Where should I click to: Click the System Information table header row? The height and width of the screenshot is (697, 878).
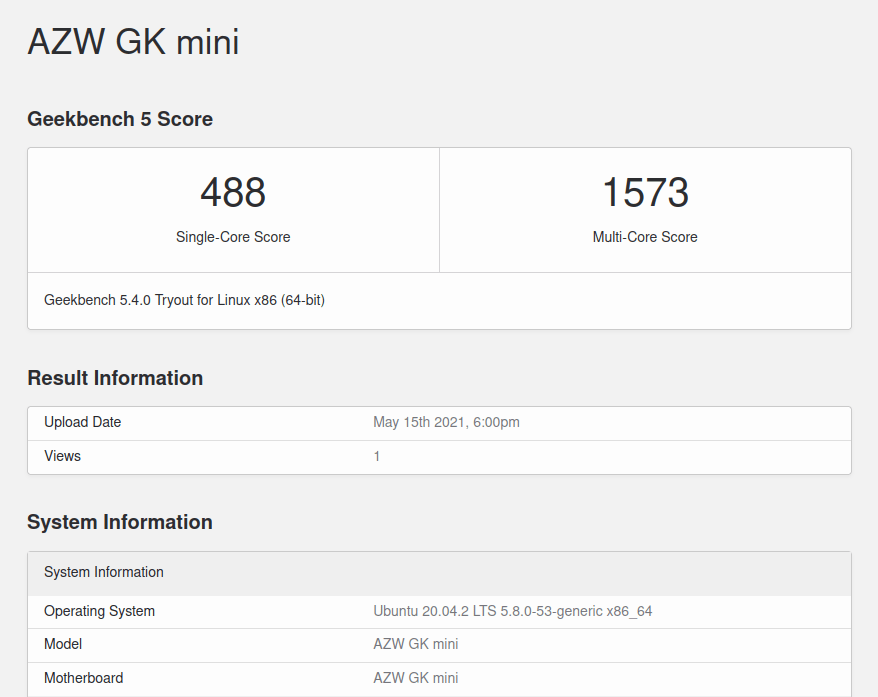point(440,573)
